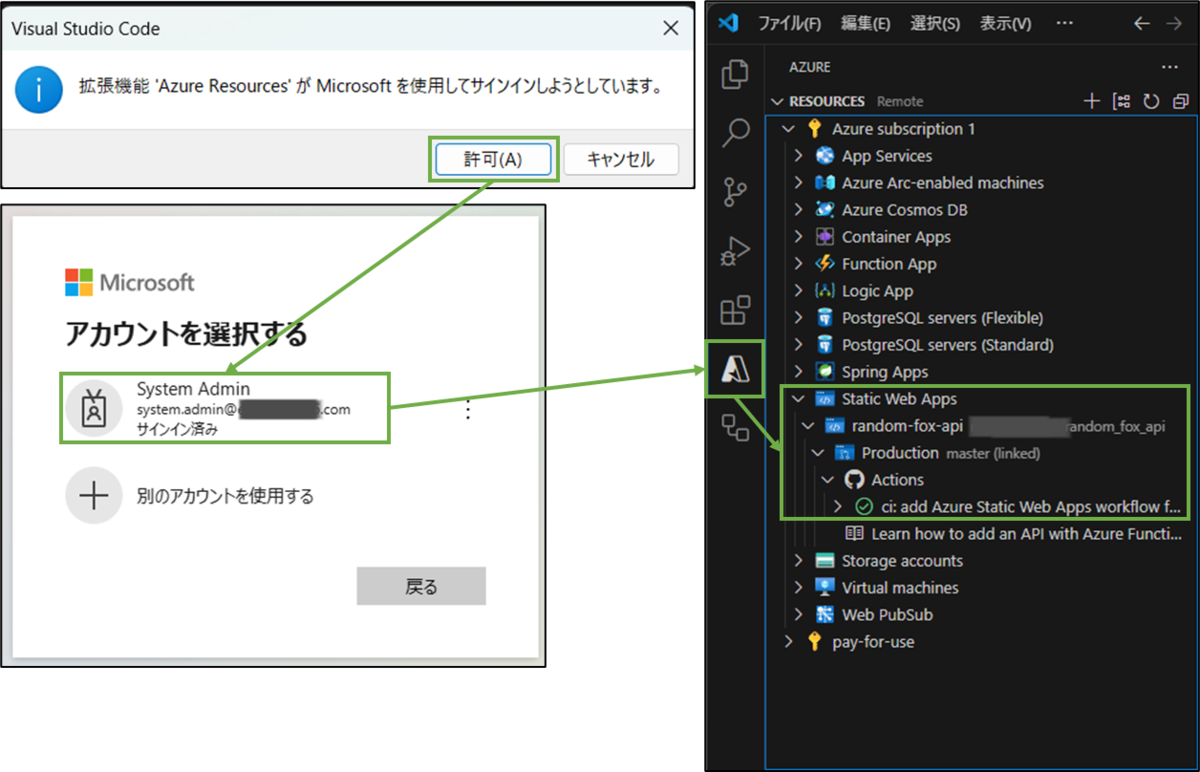This screenshot has width=1200, height=772.
Task: Collapse the Static Web Apps node
Action: [798, 399]
